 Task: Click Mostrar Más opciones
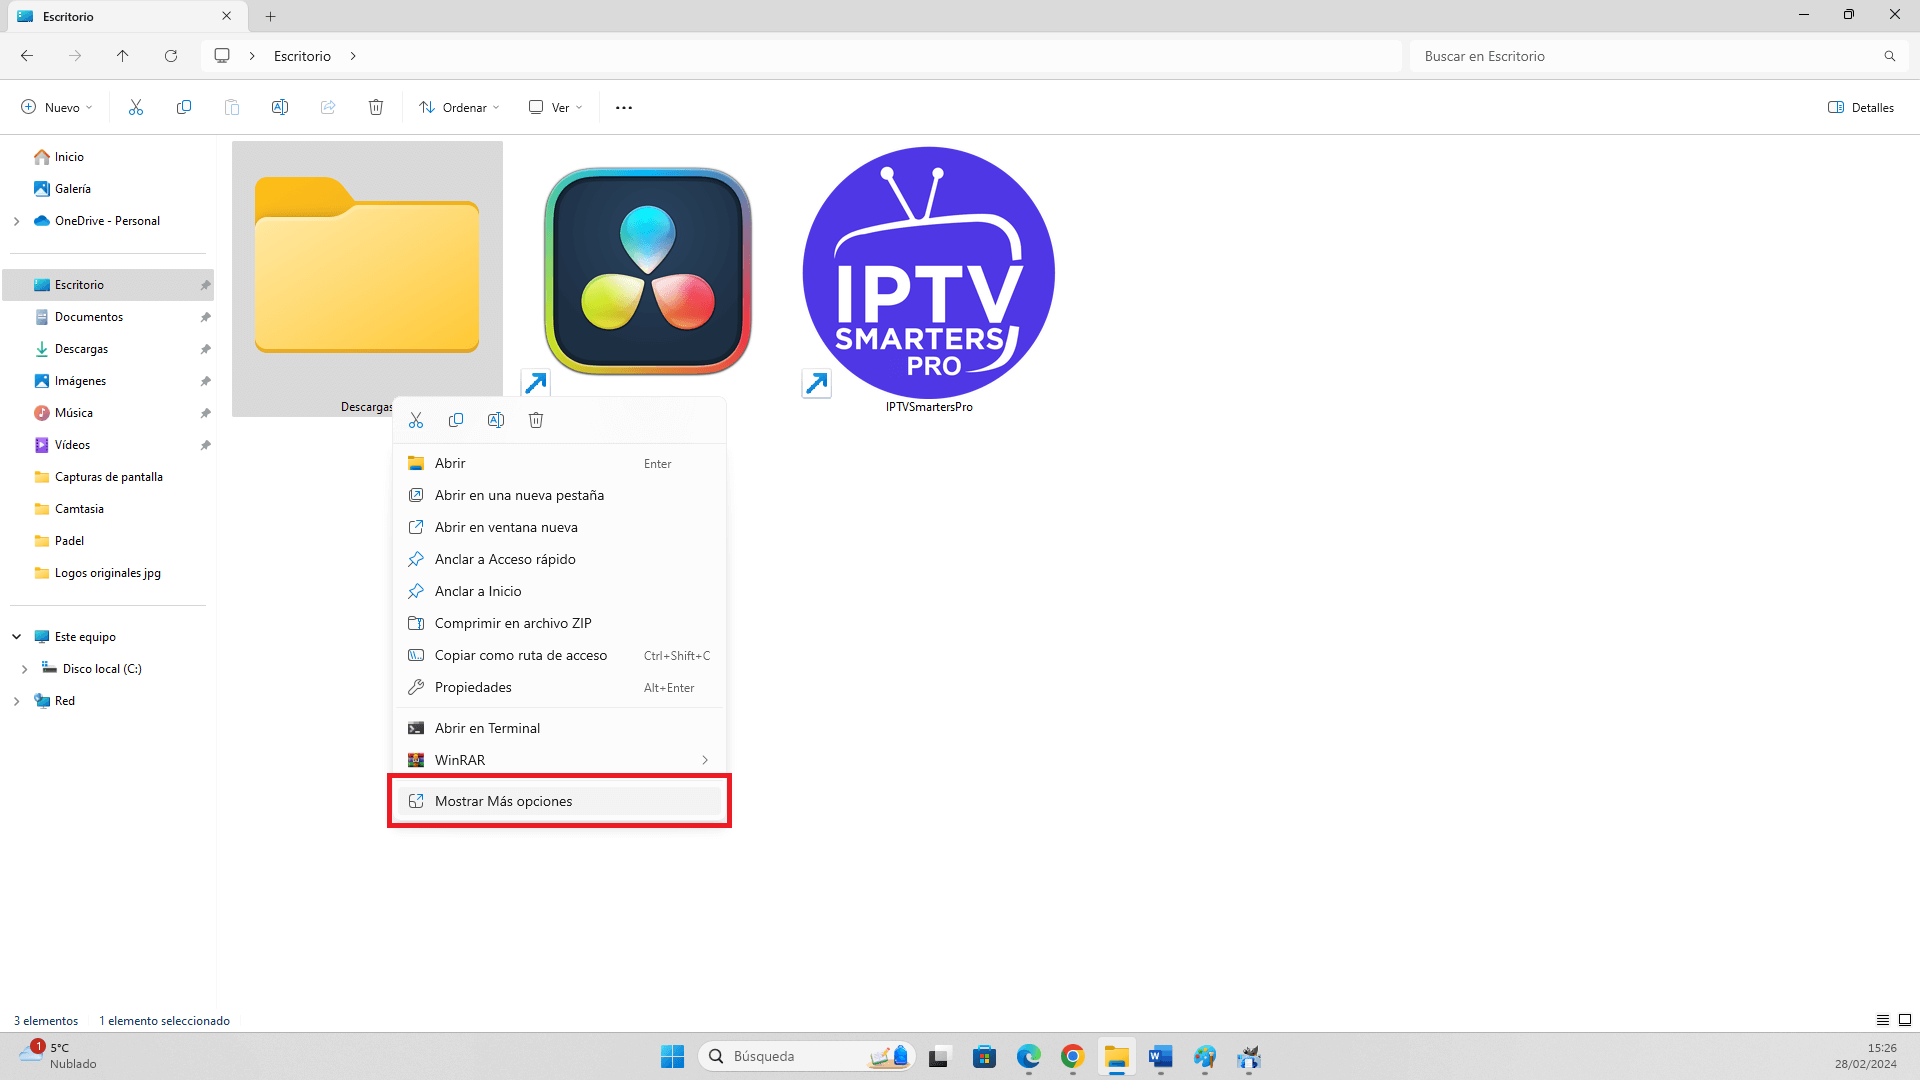(559, 801)
